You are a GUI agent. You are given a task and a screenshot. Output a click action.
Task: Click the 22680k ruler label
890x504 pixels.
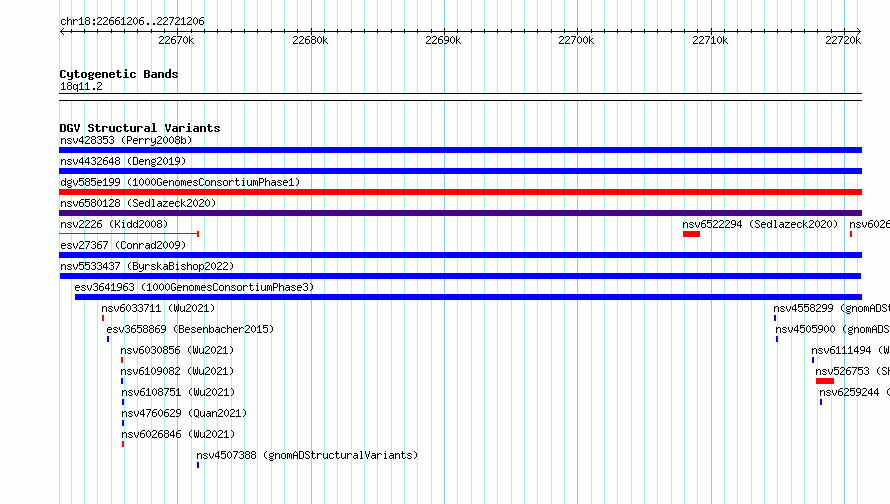(310, 40)
